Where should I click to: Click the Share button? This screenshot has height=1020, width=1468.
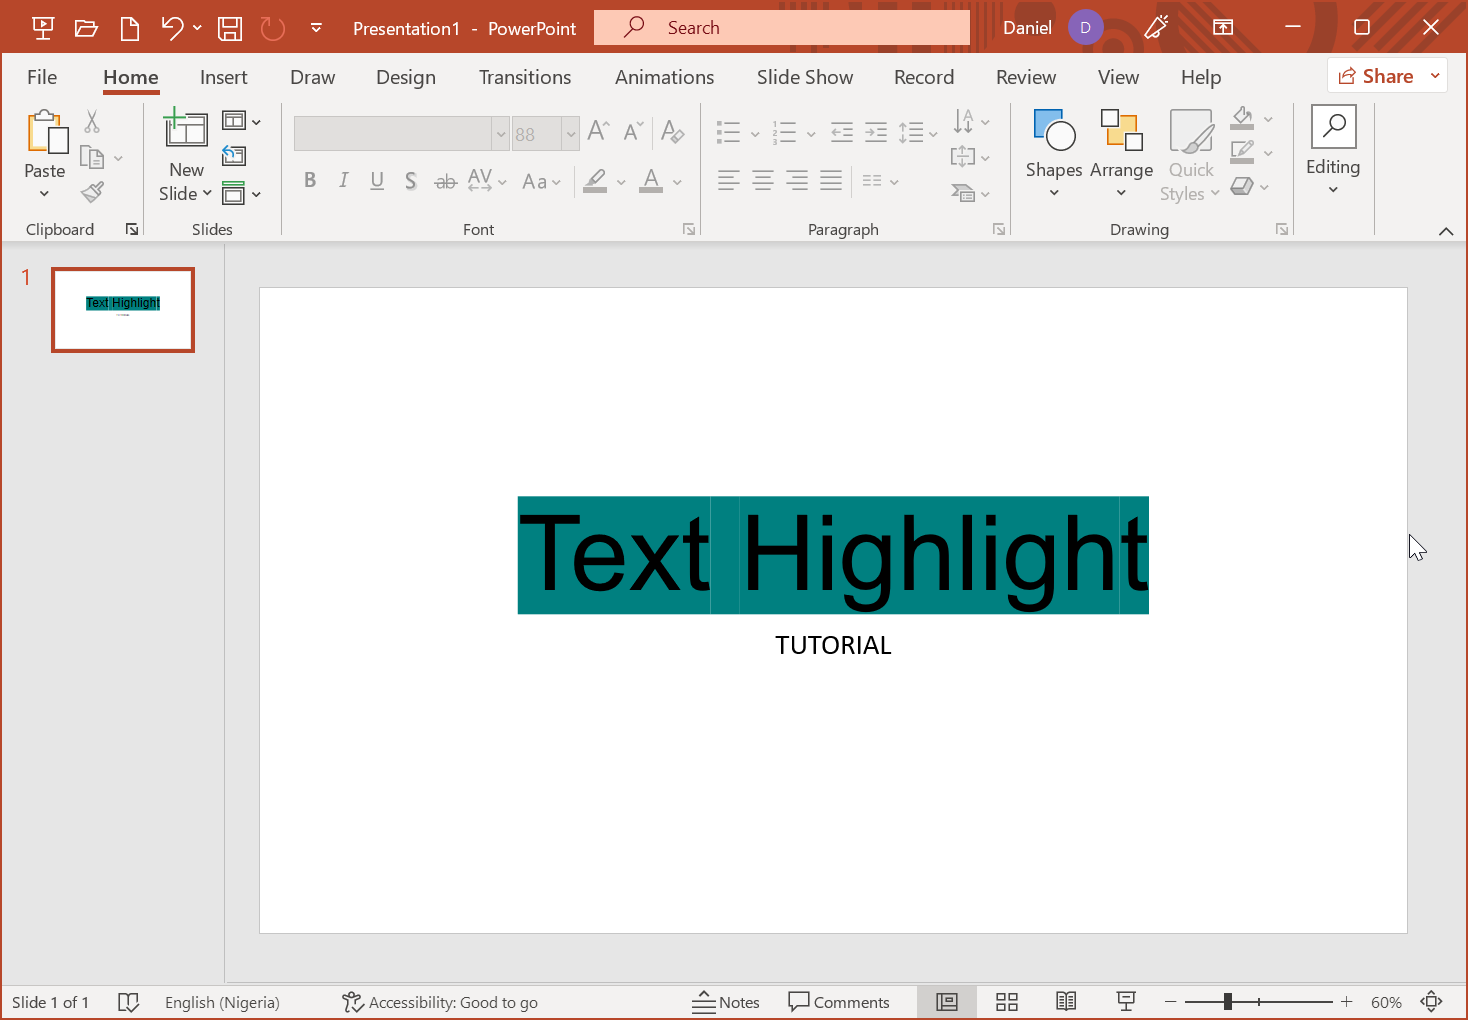pos(1385,75)
